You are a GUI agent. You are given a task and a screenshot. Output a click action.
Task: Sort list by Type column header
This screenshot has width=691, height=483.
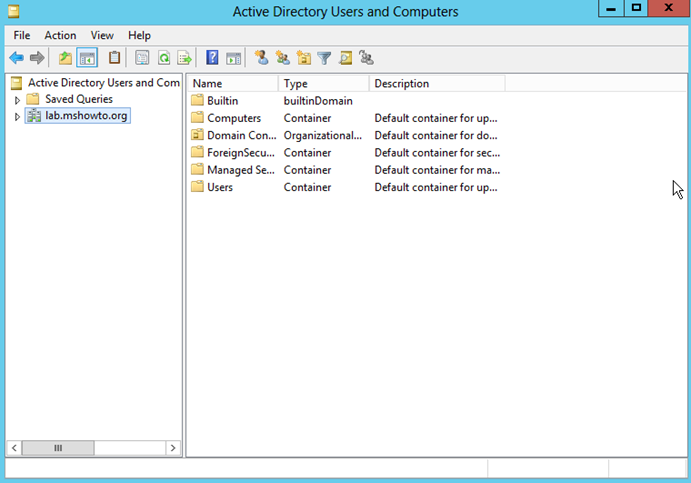(323, 83)
